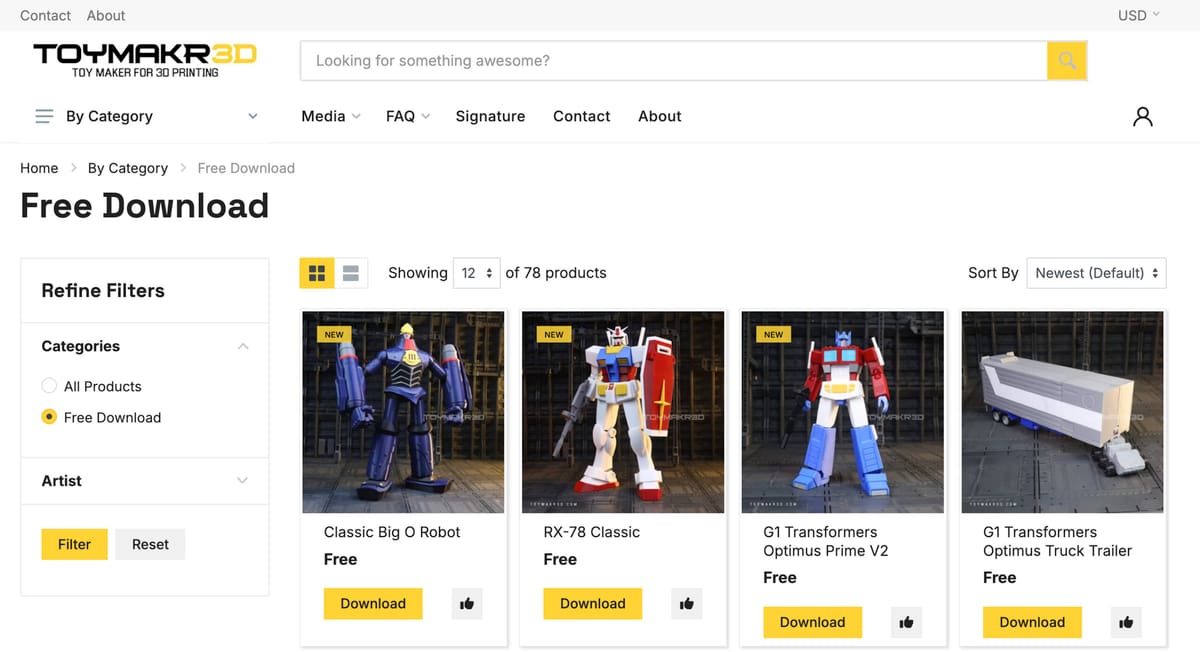
Task: Switch to list view layout
Action: (x=351, y=273)
